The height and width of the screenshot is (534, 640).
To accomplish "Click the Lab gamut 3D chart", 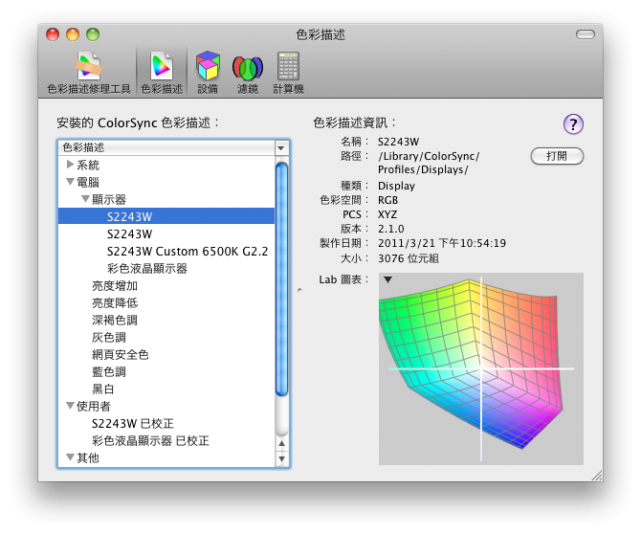I will click(481, 369).
